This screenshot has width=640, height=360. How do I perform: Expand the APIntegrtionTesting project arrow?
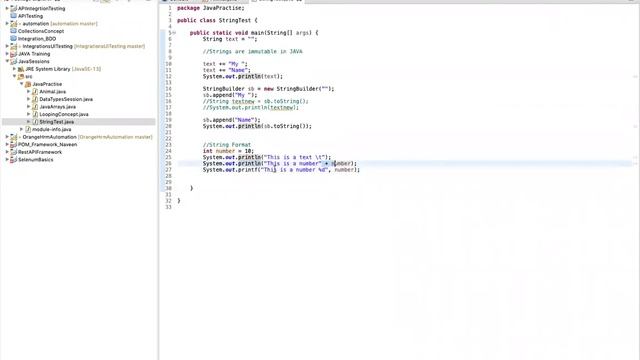click(7, 8)
